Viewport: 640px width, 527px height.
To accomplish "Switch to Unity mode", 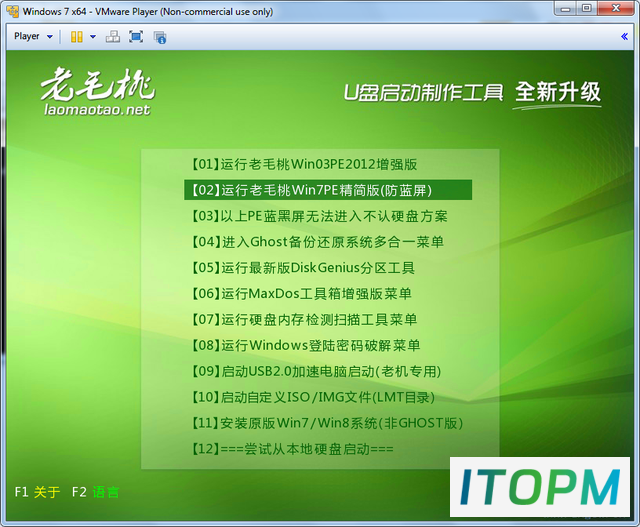I will point(160,37).
